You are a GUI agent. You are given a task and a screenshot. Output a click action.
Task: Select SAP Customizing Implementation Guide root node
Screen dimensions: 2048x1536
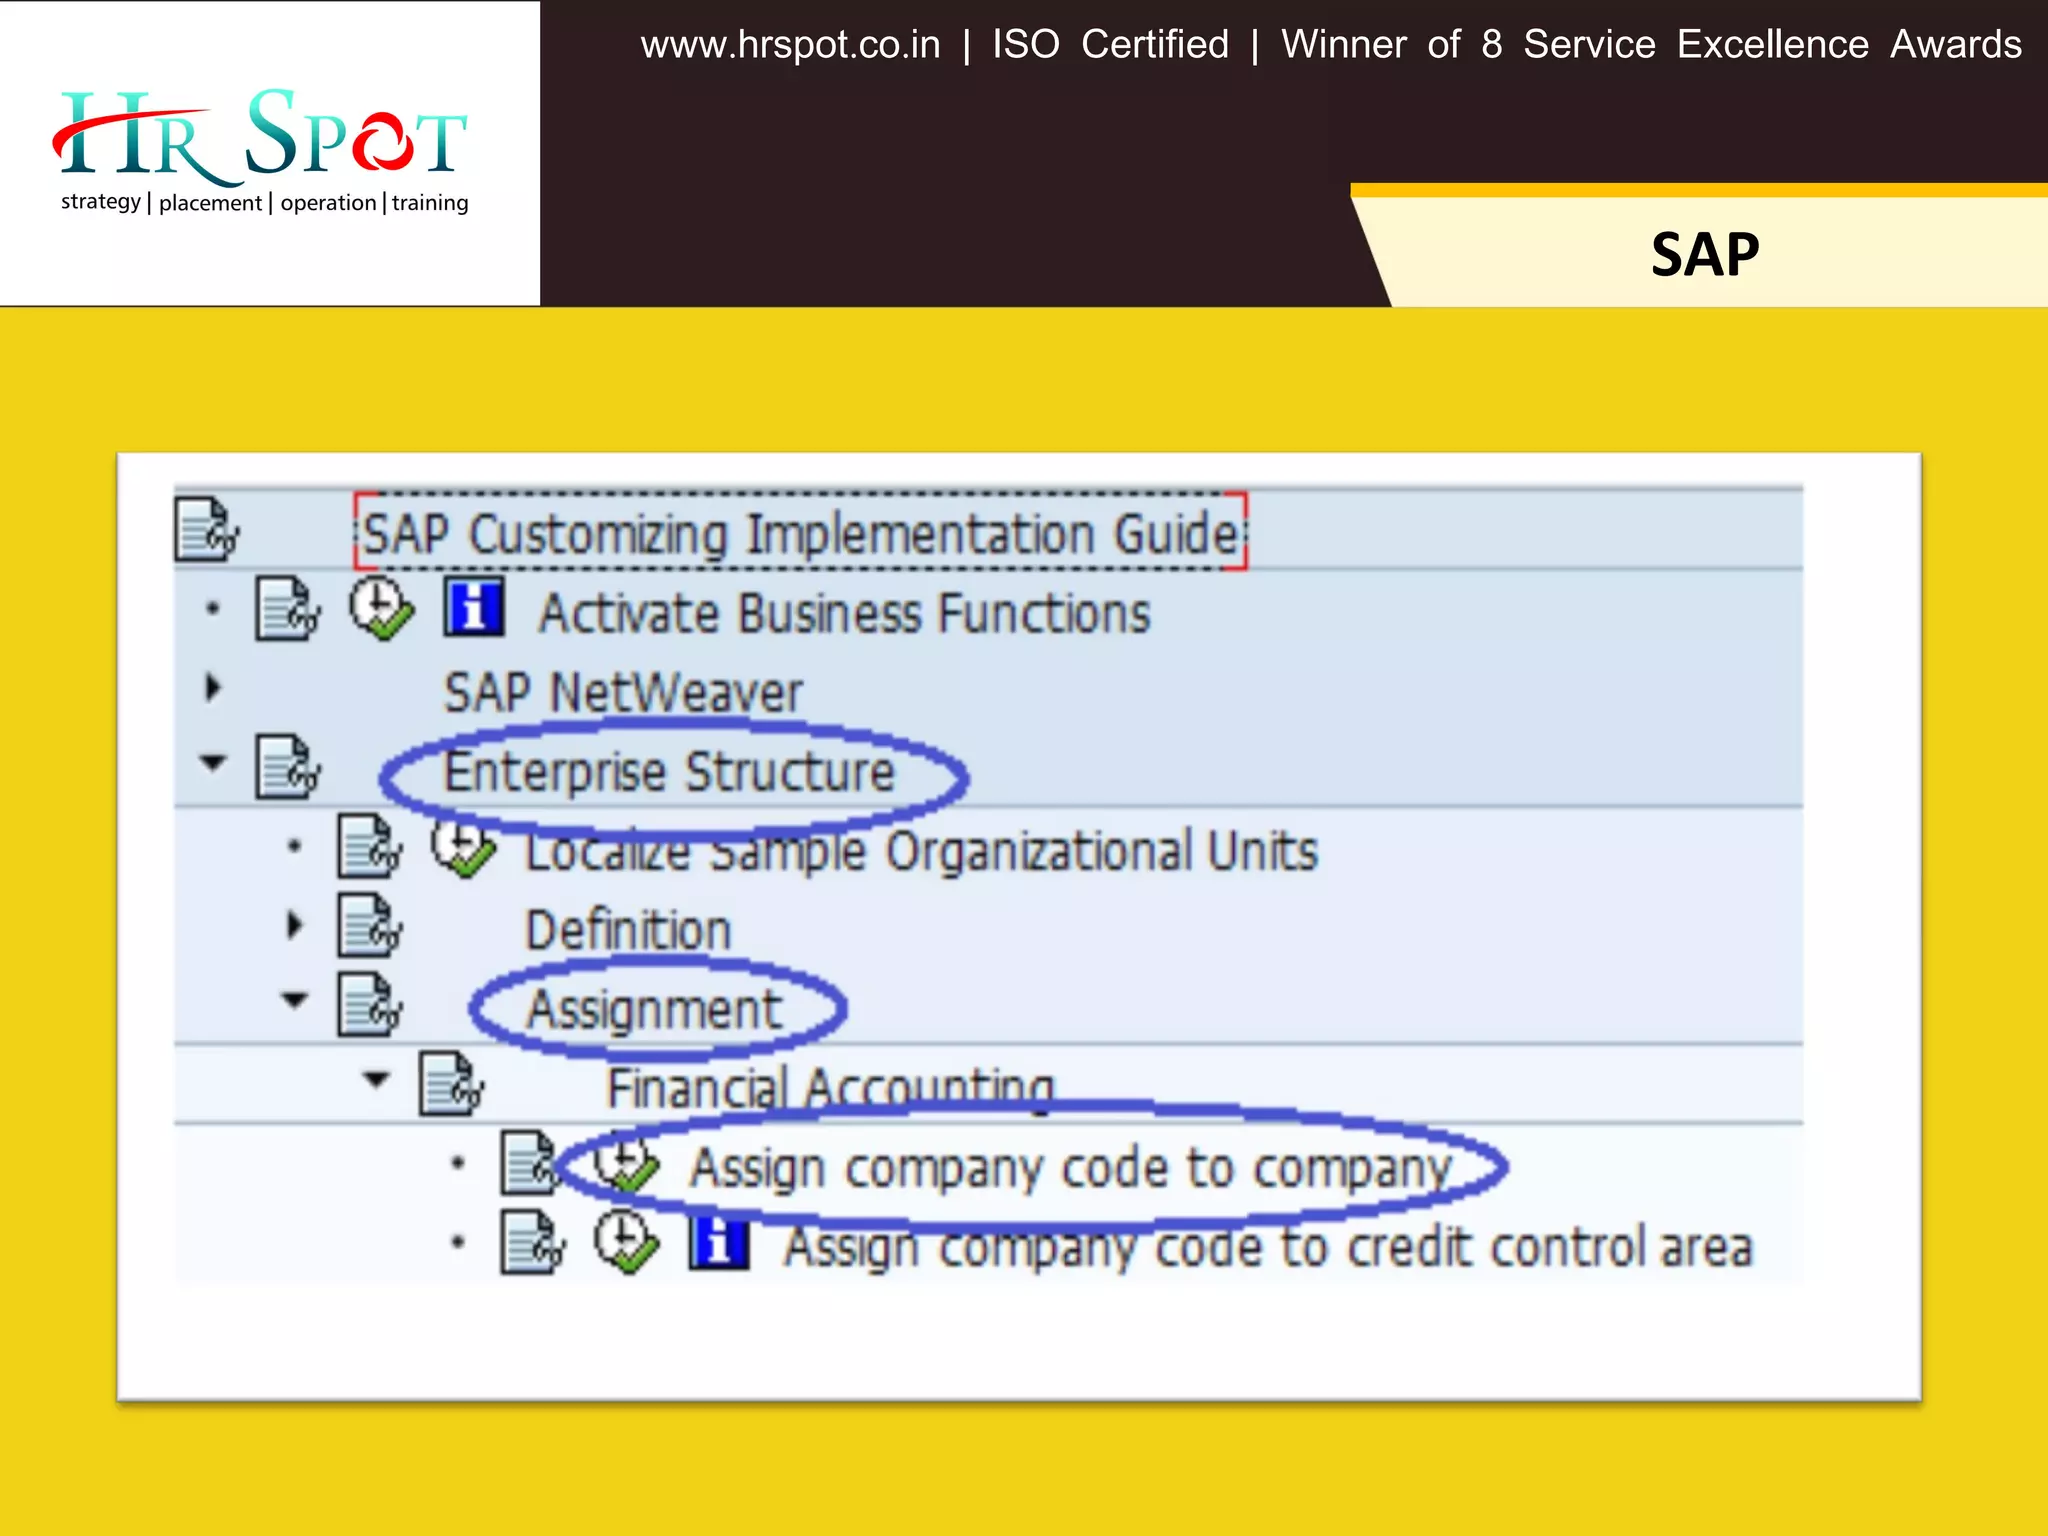pos(800,533)
